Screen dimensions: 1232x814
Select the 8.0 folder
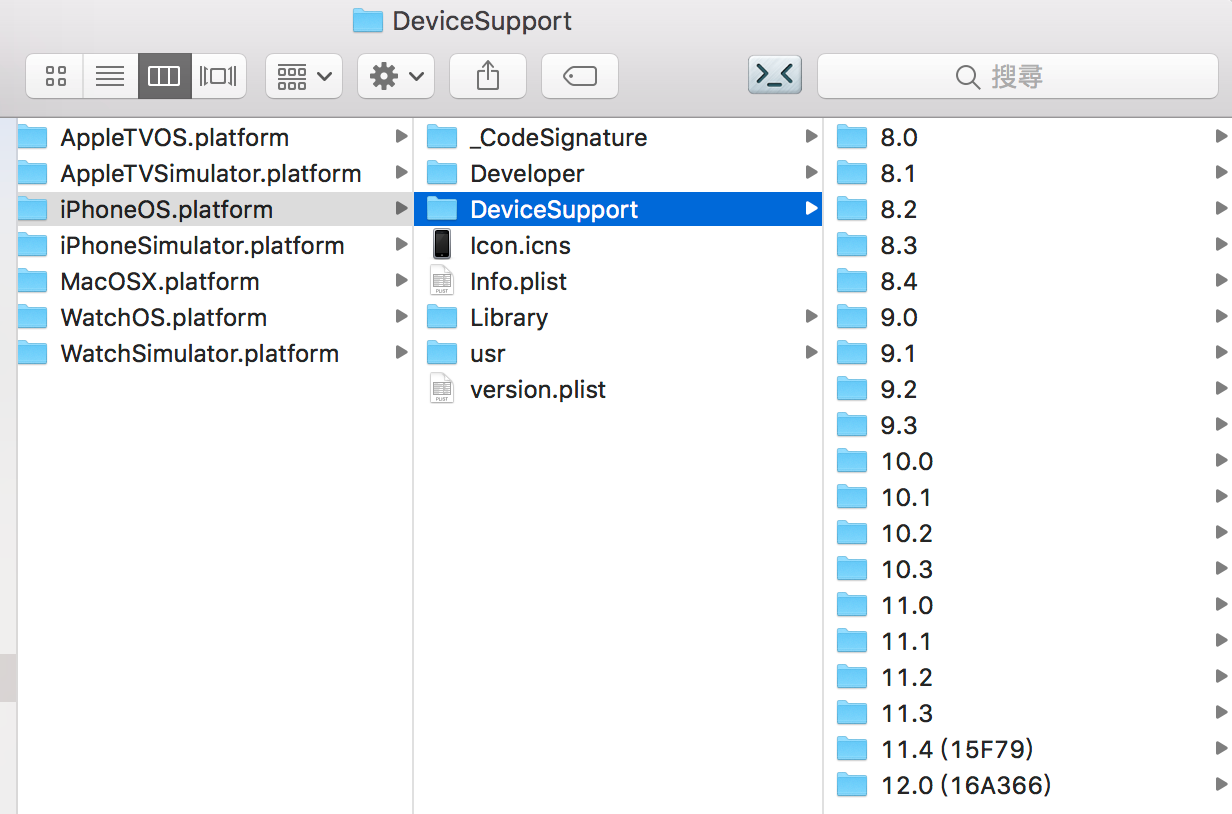[x=899, y=137]
